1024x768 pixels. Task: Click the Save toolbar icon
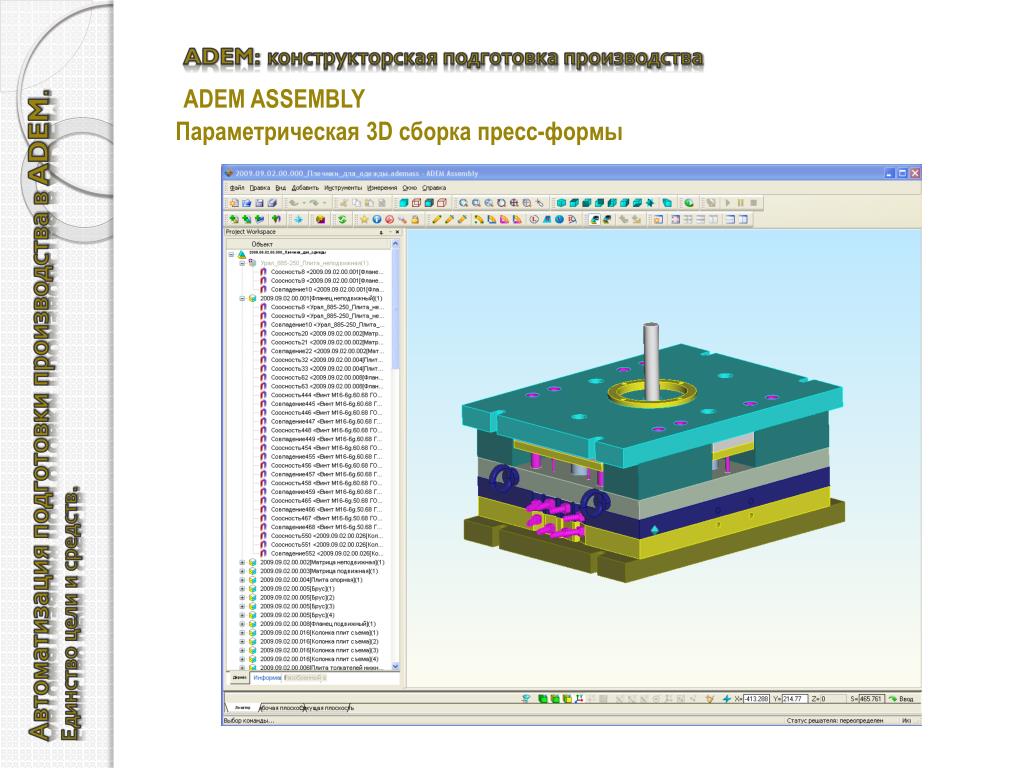pyautogui.click(x=259, y=203)
